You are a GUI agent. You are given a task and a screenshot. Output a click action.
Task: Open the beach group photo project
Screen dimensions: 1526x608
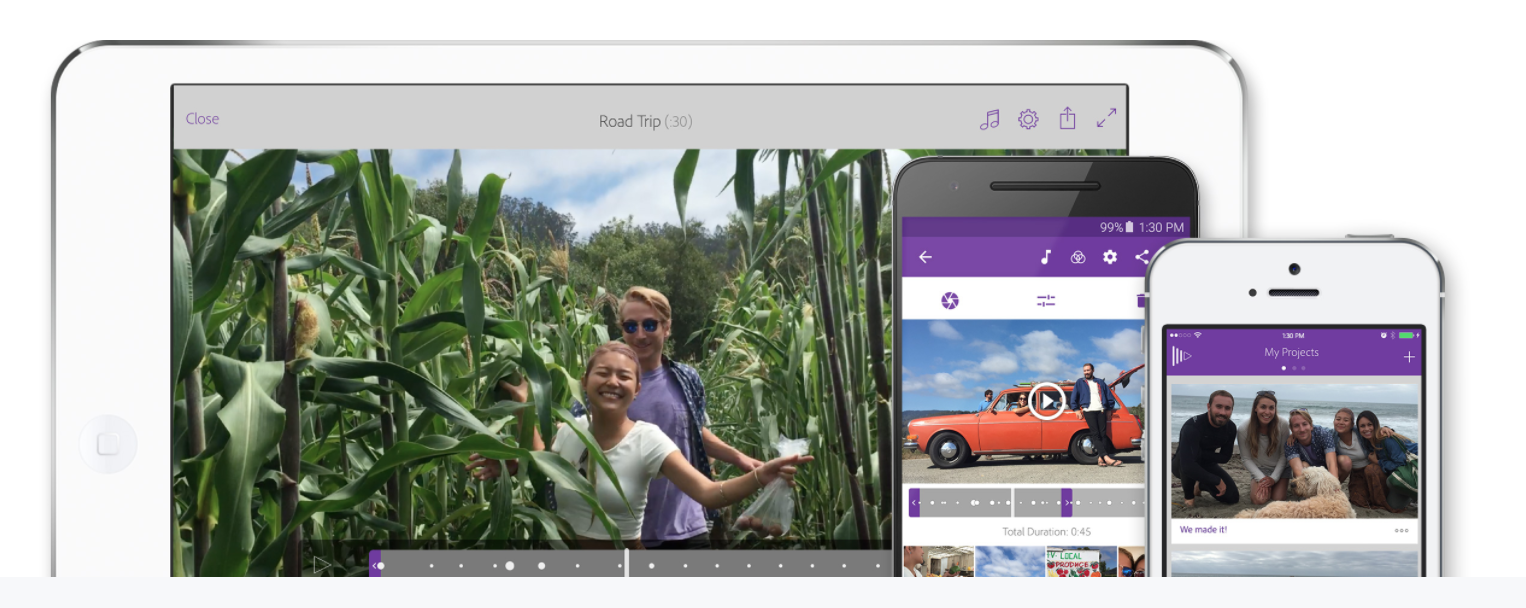(1294, 451)
